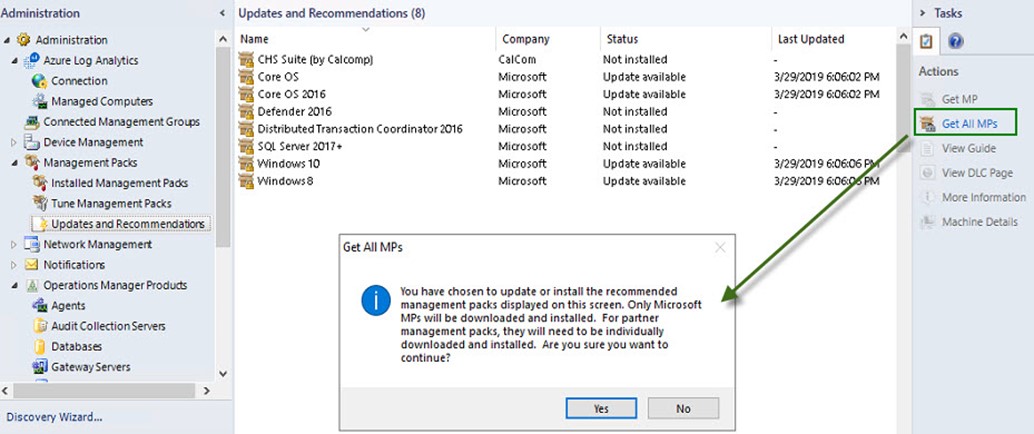1034x434 pixels.
Task: Click No in Get All MPs dialog
Action: 683,408
